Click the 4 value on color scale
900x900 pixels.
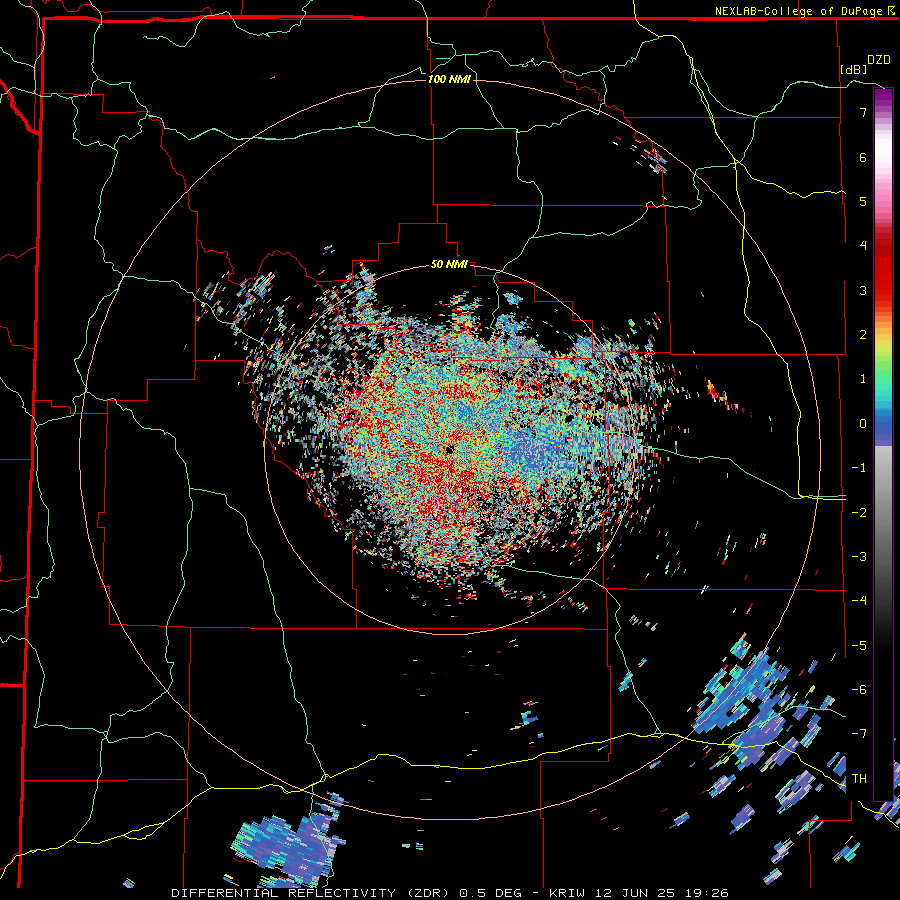click(x=863, y=246)
